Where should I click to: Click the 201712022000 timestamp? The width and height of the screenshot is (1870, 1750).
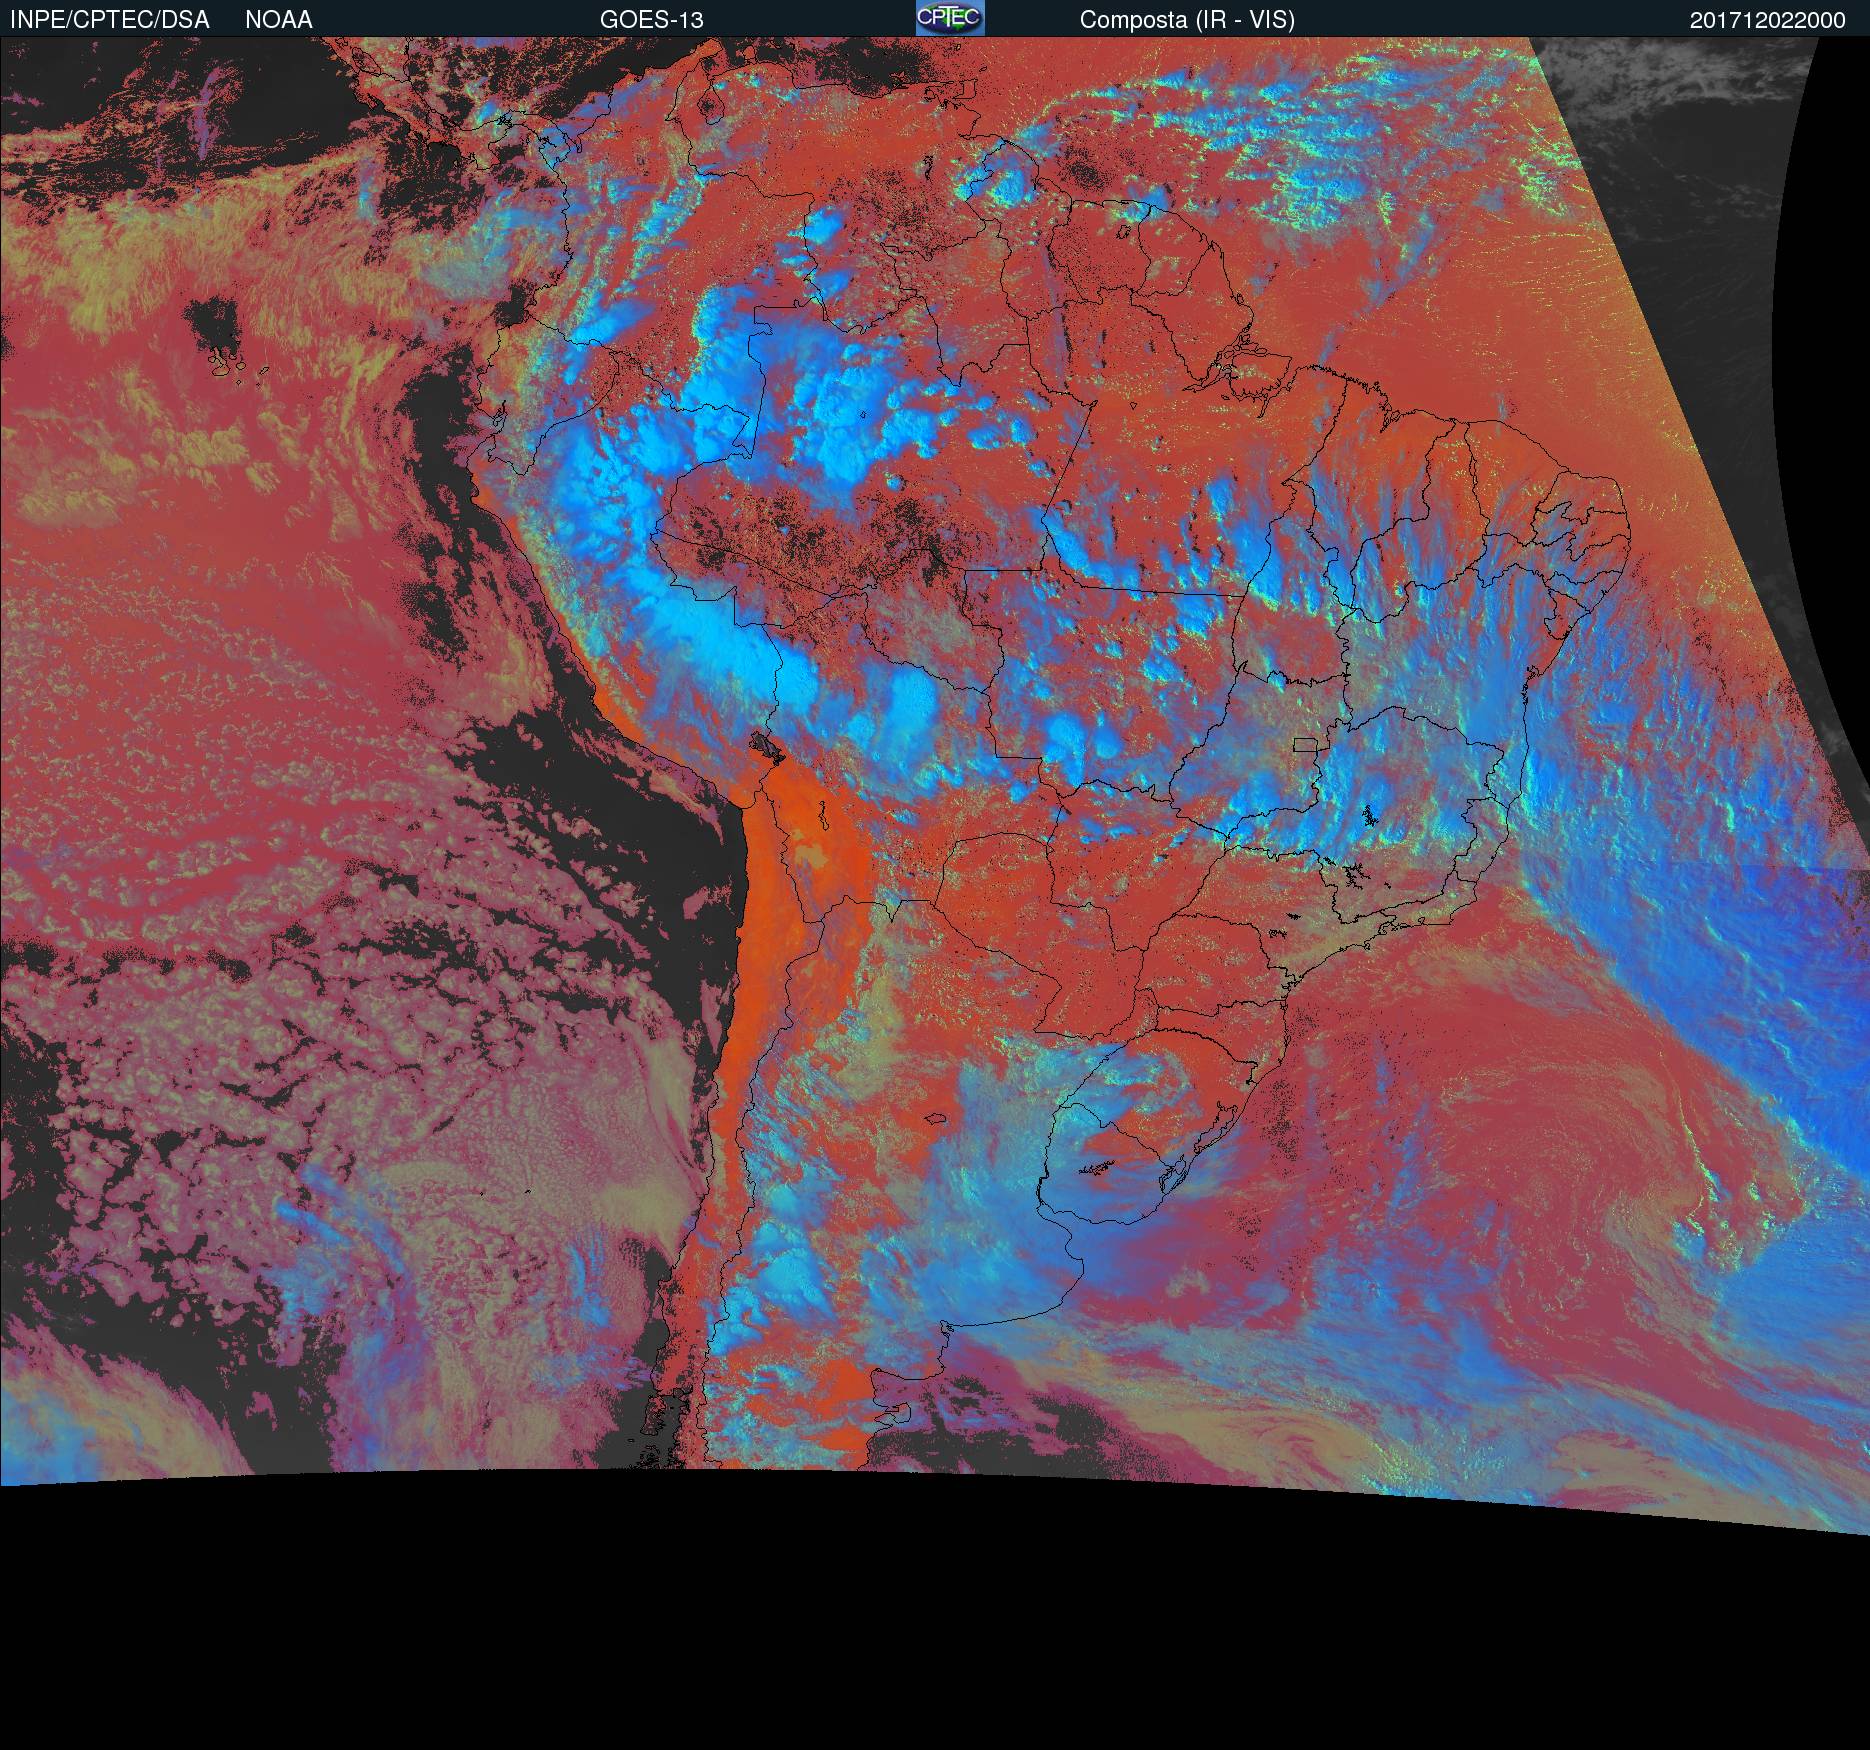tap(1767, 20)
